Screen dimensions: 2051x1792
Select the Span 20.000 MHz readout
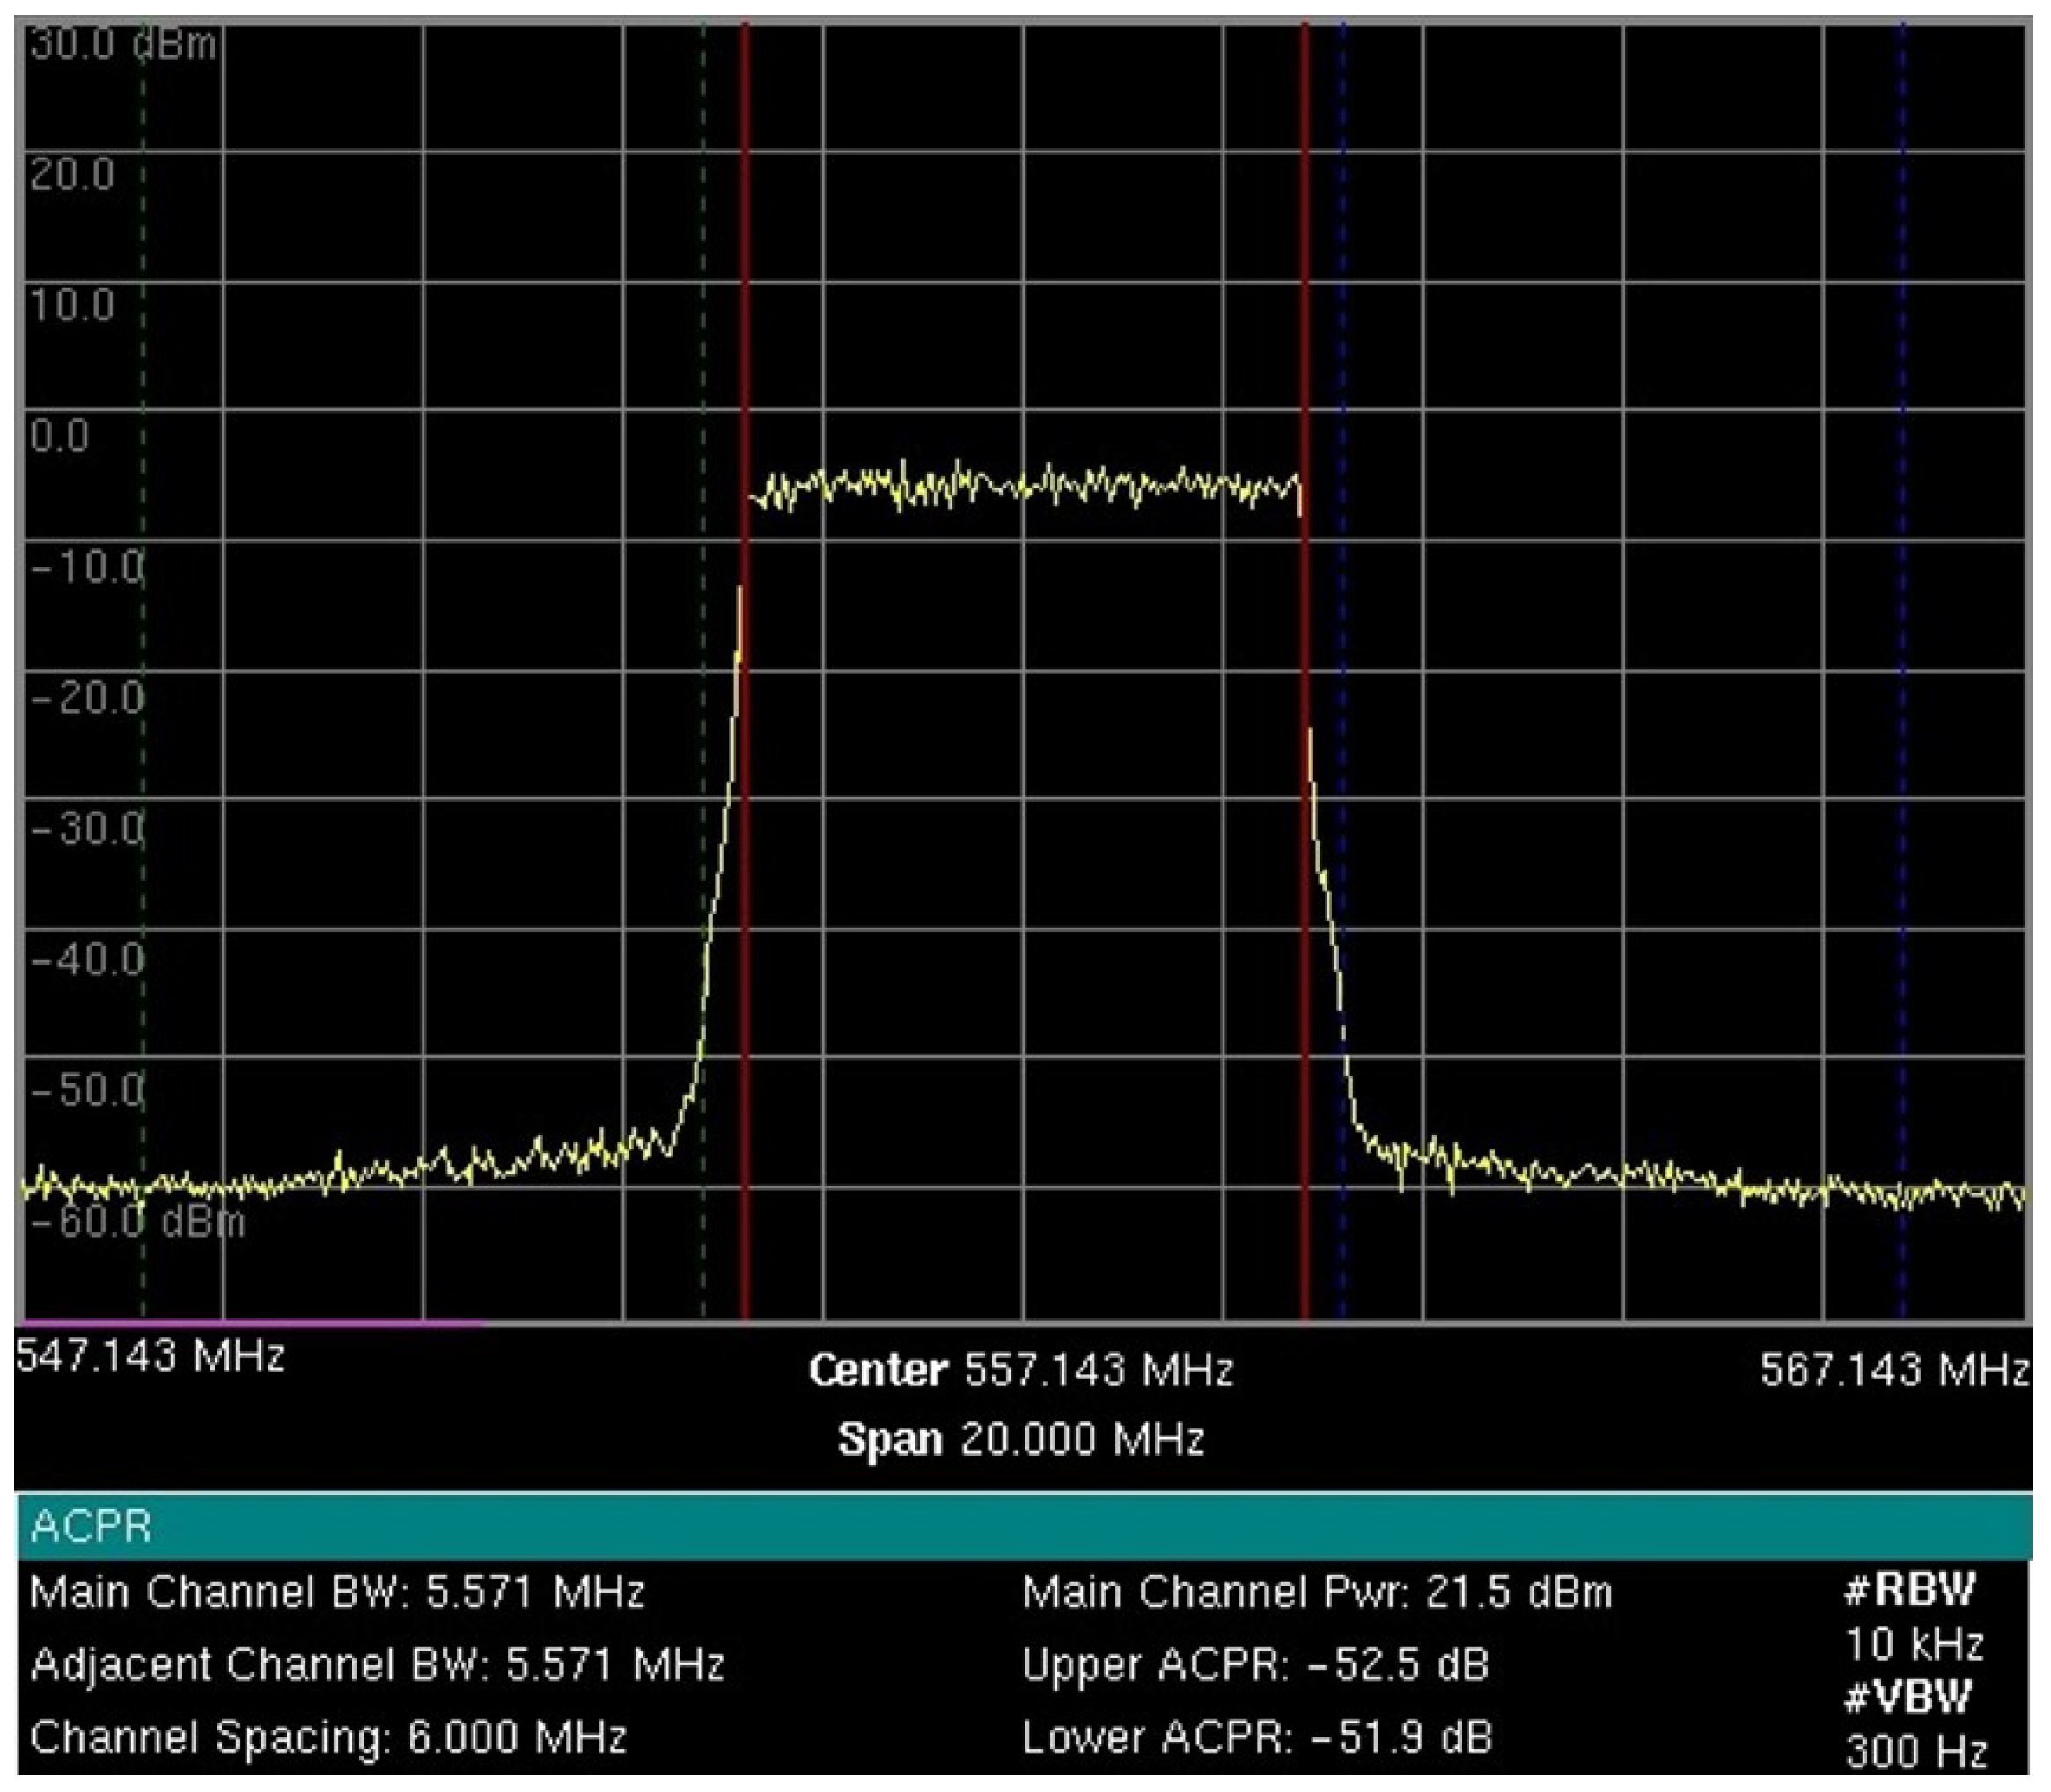[x=1021, y=1441]
